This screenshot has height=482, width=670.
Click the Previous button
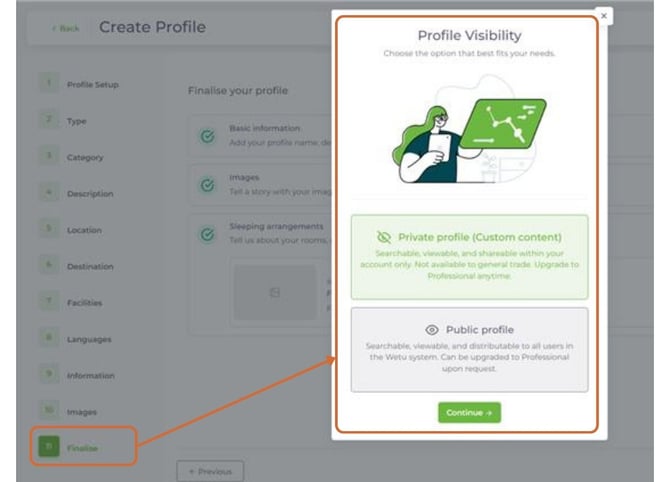coord(209,471)
